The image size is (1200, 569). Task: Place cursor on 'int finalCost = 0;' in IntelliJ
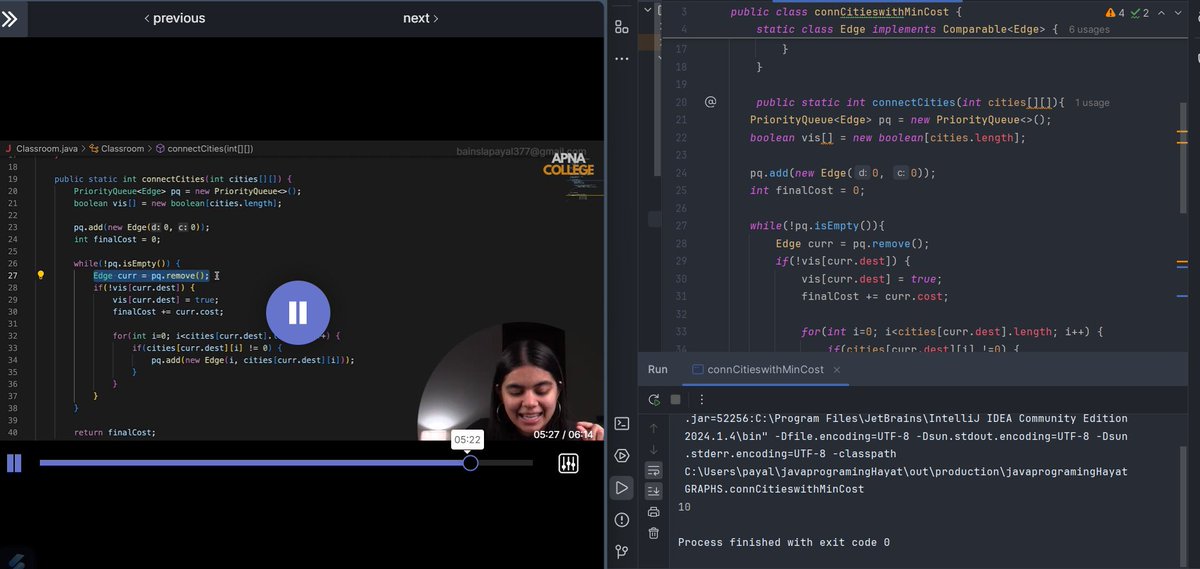806,190
